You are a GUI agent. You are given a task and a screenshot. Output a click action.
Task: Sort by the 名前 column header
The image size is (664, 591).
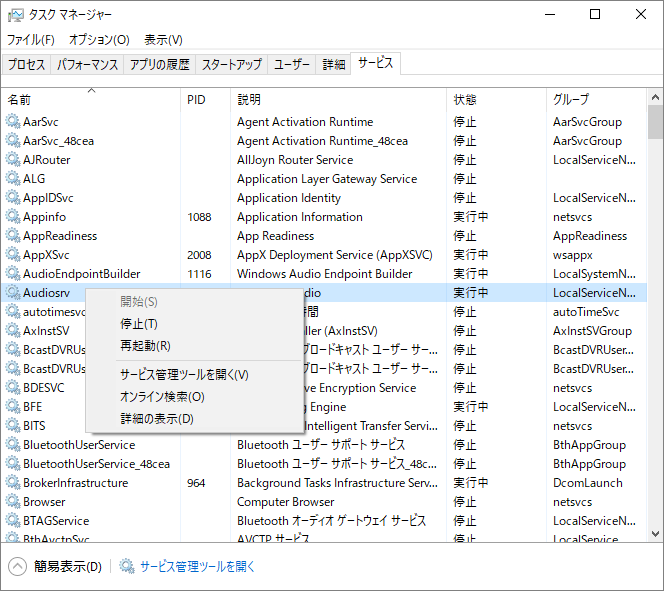pos(91,99)
